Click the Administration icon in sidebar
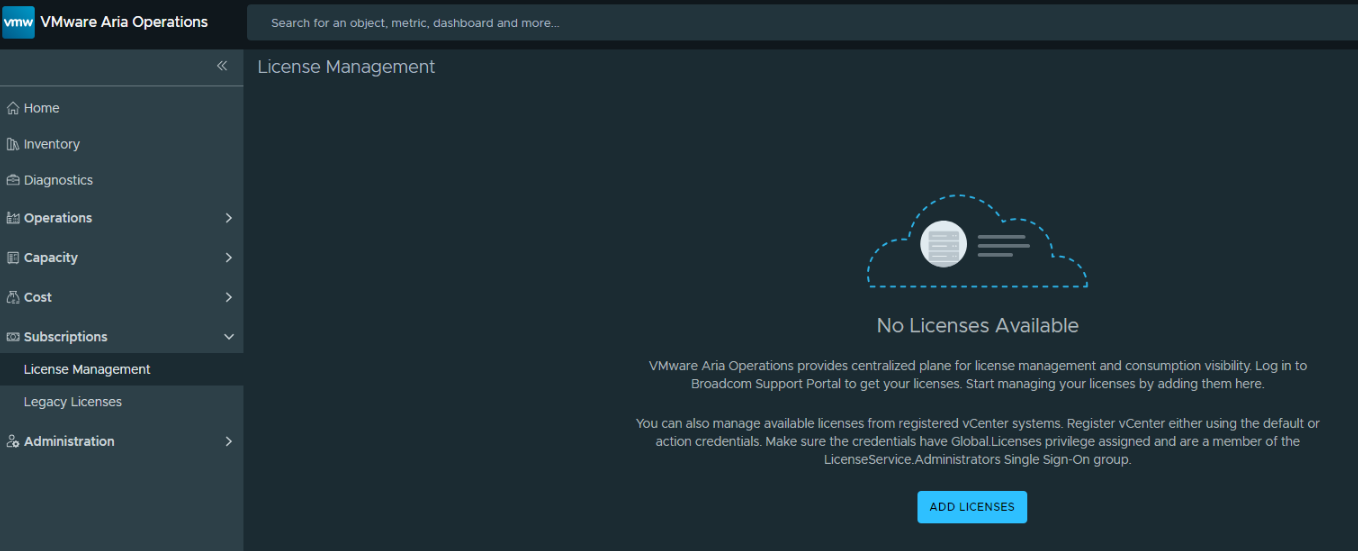This screenshot has height=551, width=1358. [x=13, y=441]
